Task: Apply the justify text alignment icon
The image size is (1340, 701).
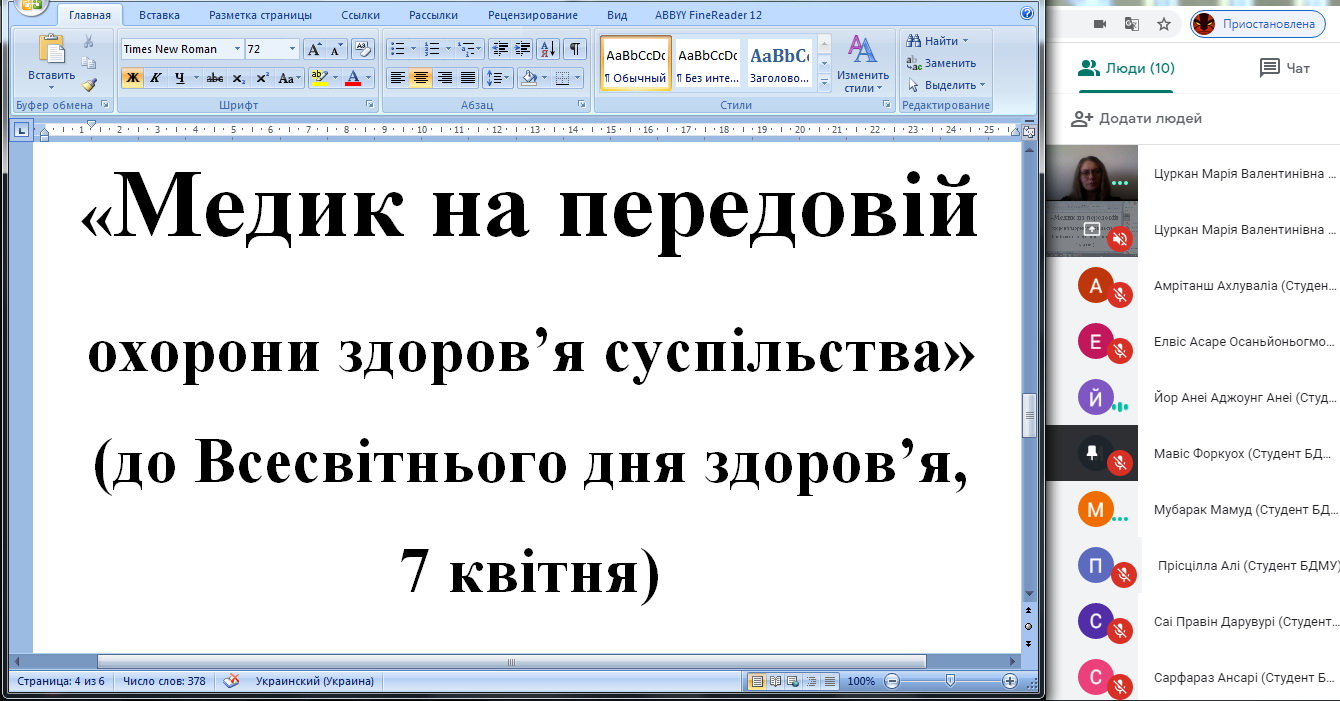Action: tap(468, 78)
